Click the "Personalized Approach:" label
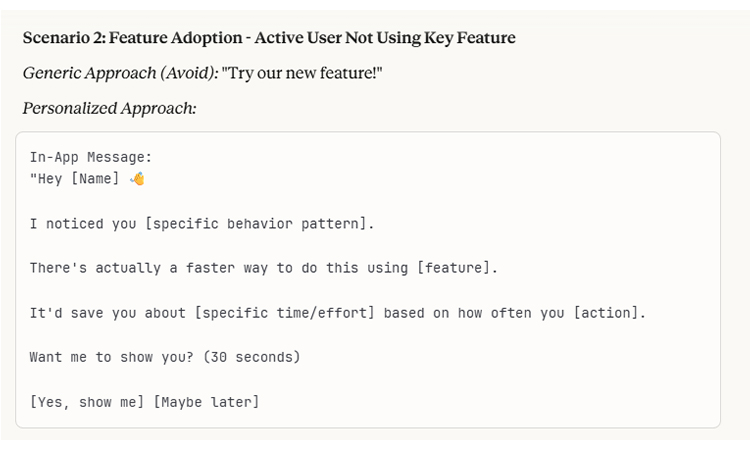750x450 pixels. [x=109, y=107]
